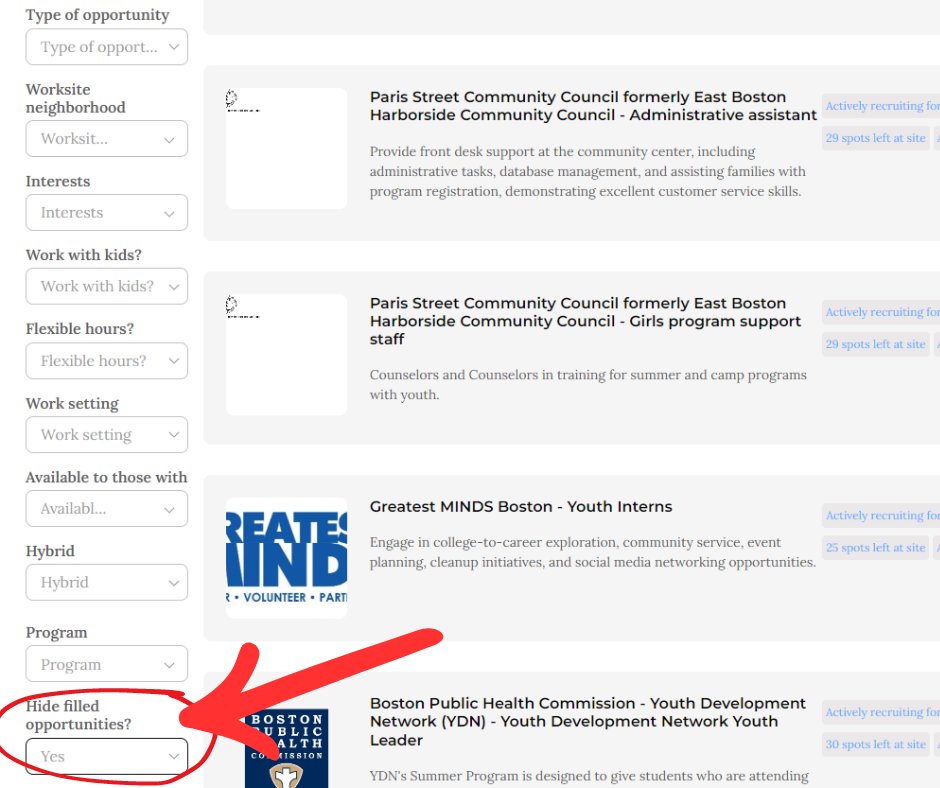Click the logo on the Girls program support staff card
Viewport: 940px width, 788px height.
286,354
